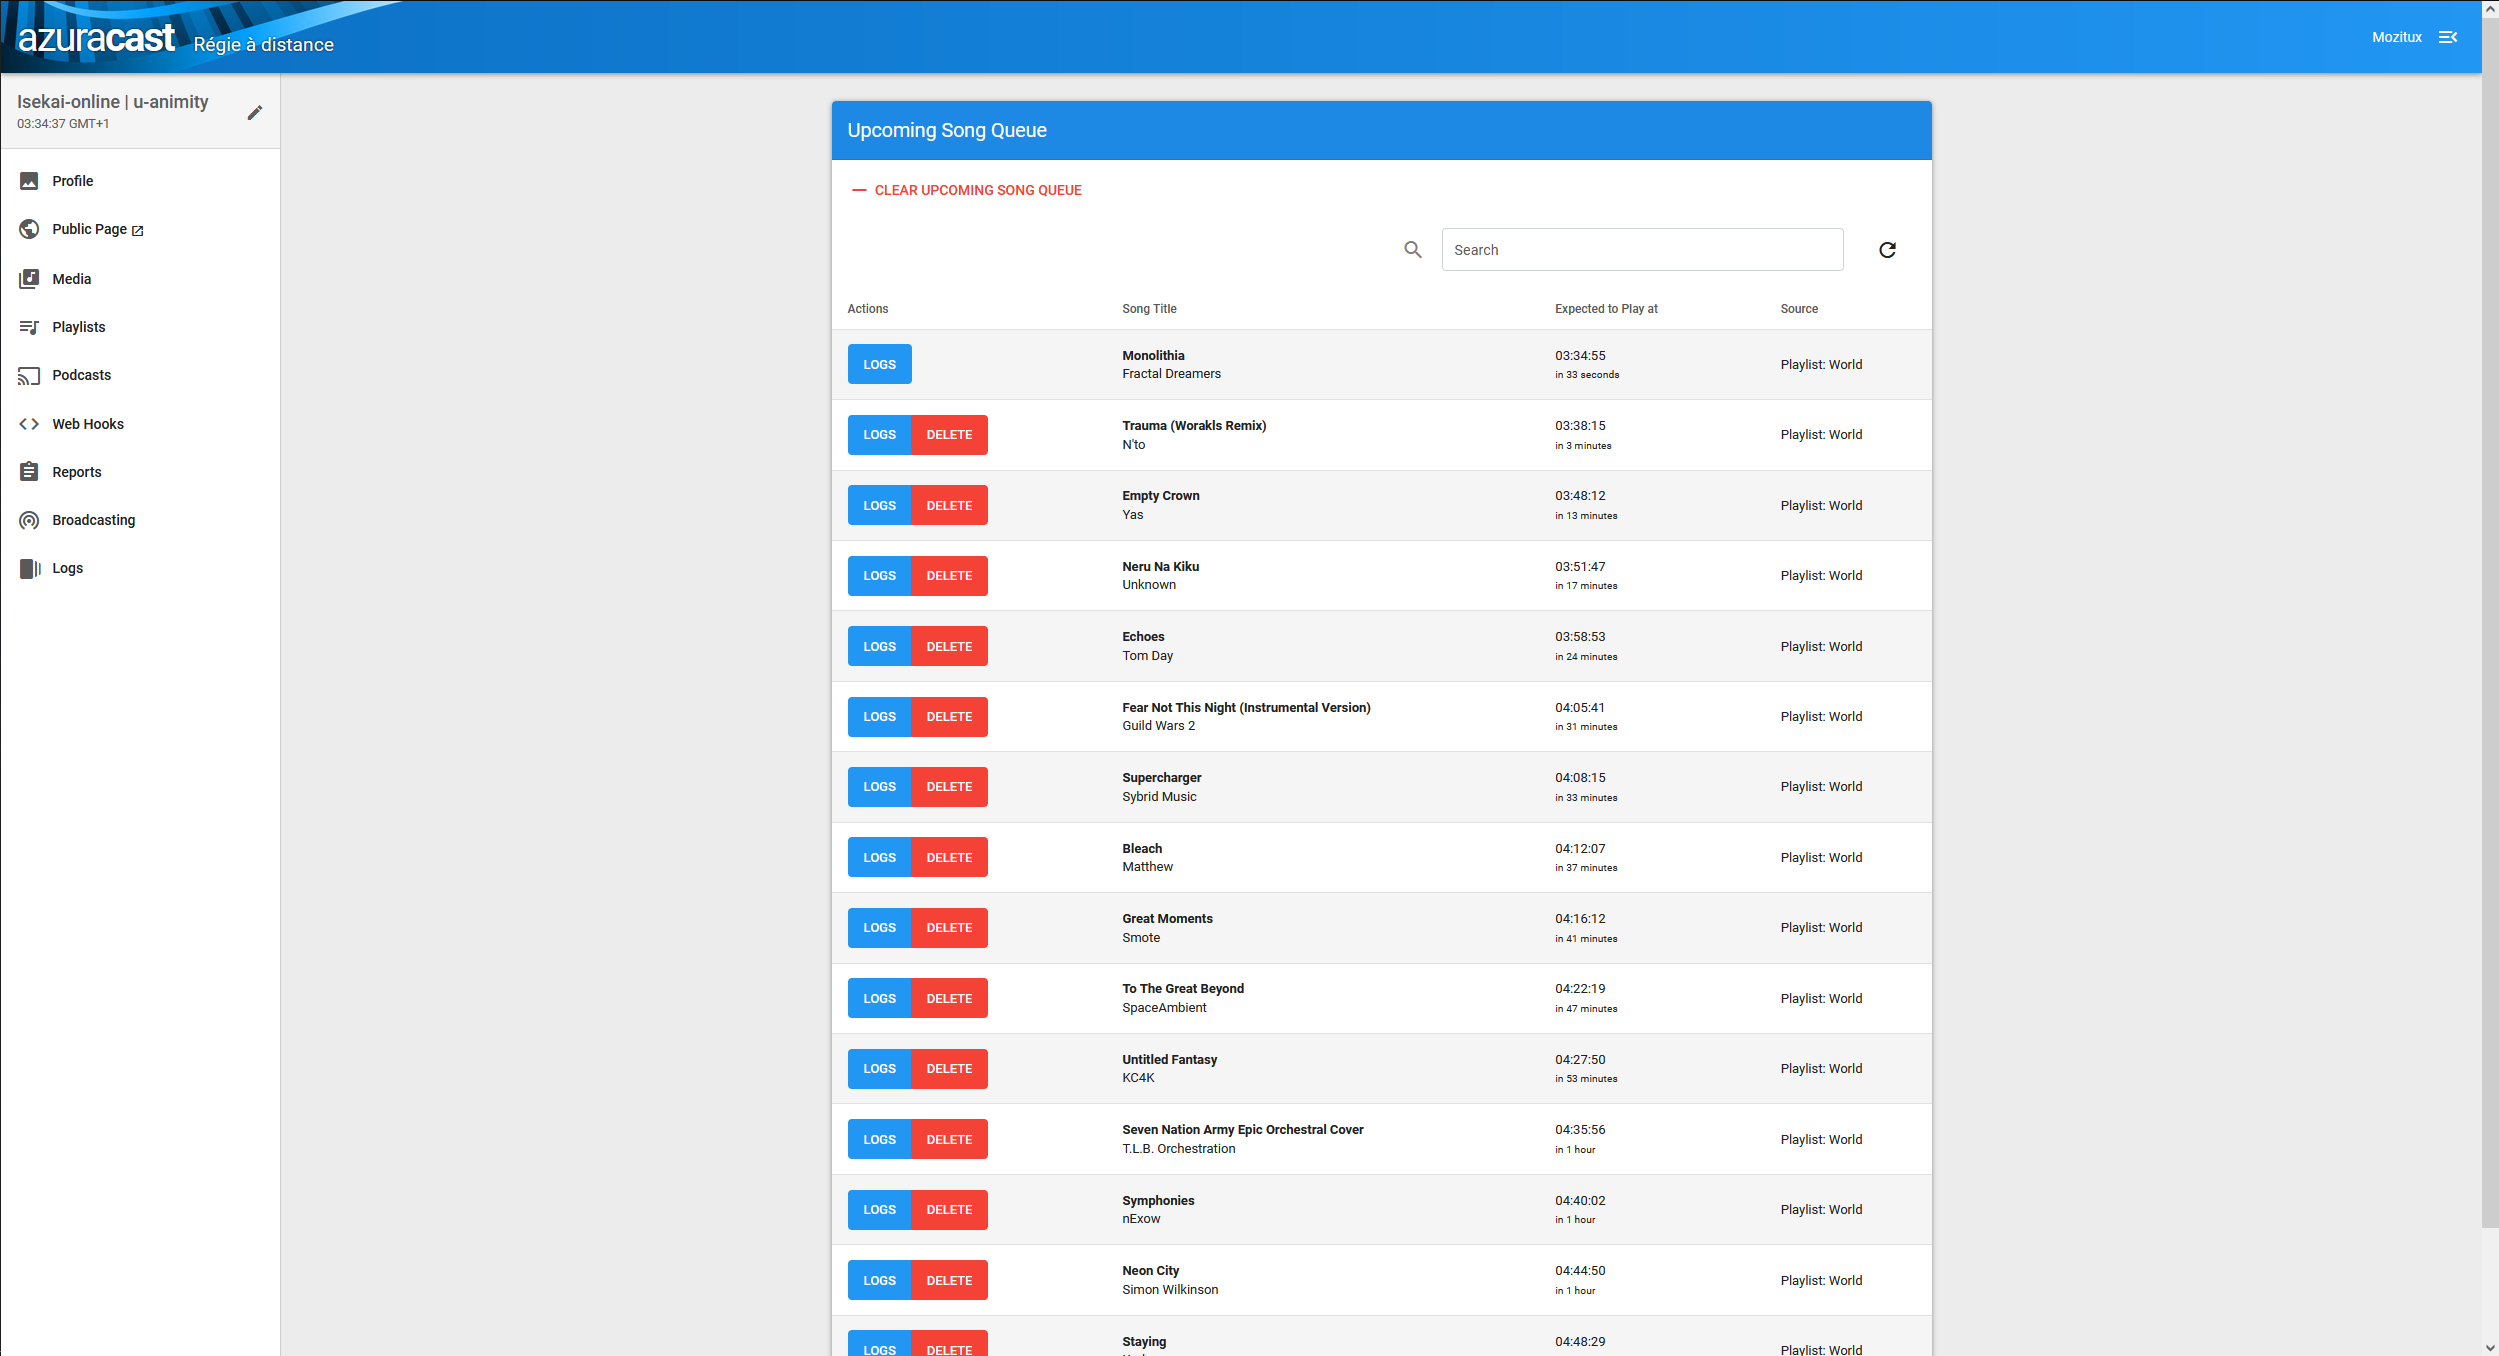This screenshot has width=2499, height=1356.
Task: Open the Podcasts section
Action: point(81,375)
